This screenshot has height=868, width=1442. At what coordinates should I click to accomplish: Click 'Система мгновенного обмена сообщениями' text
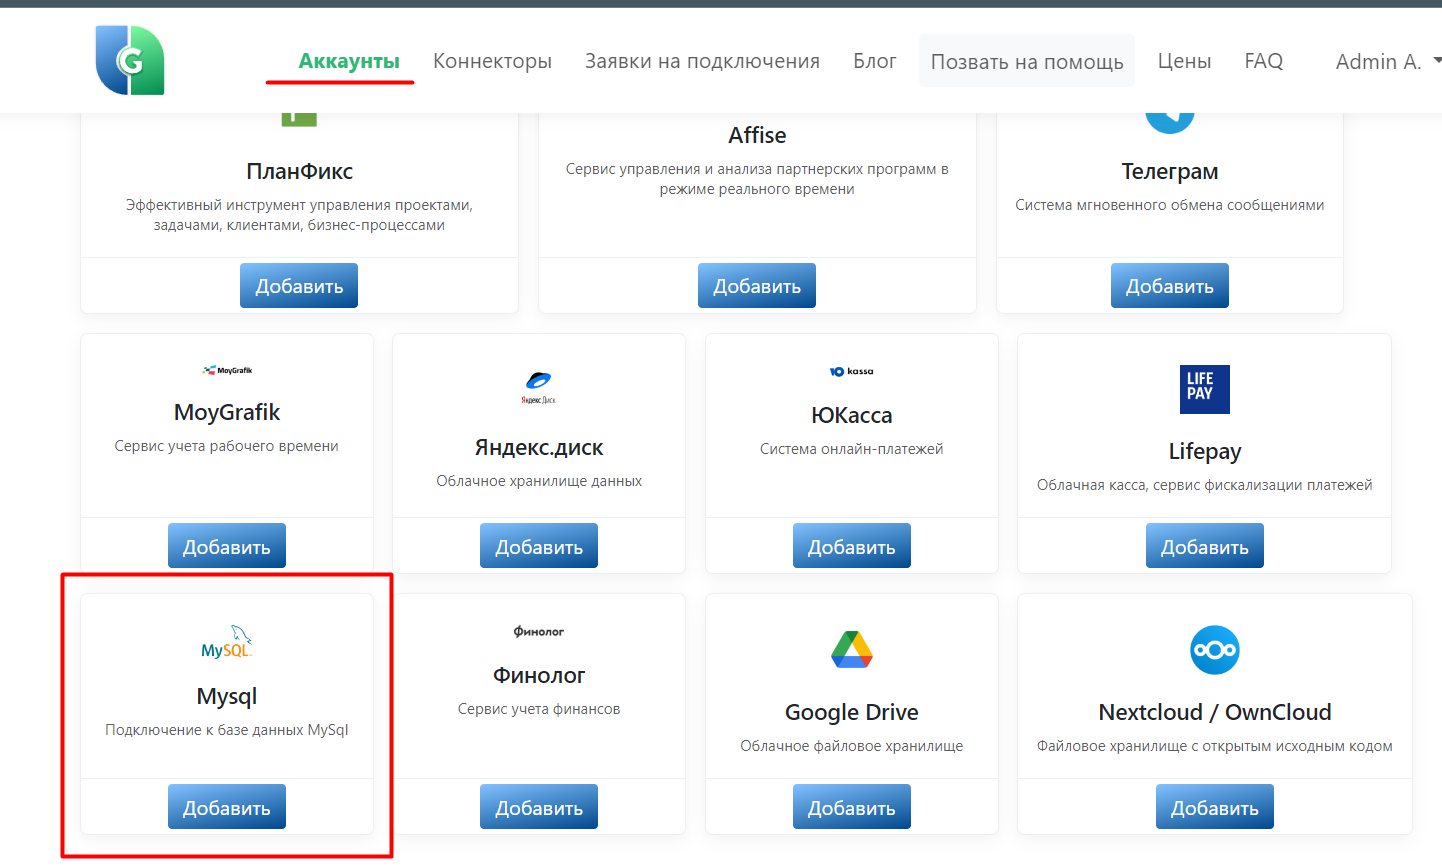[x=1170, y=205]
